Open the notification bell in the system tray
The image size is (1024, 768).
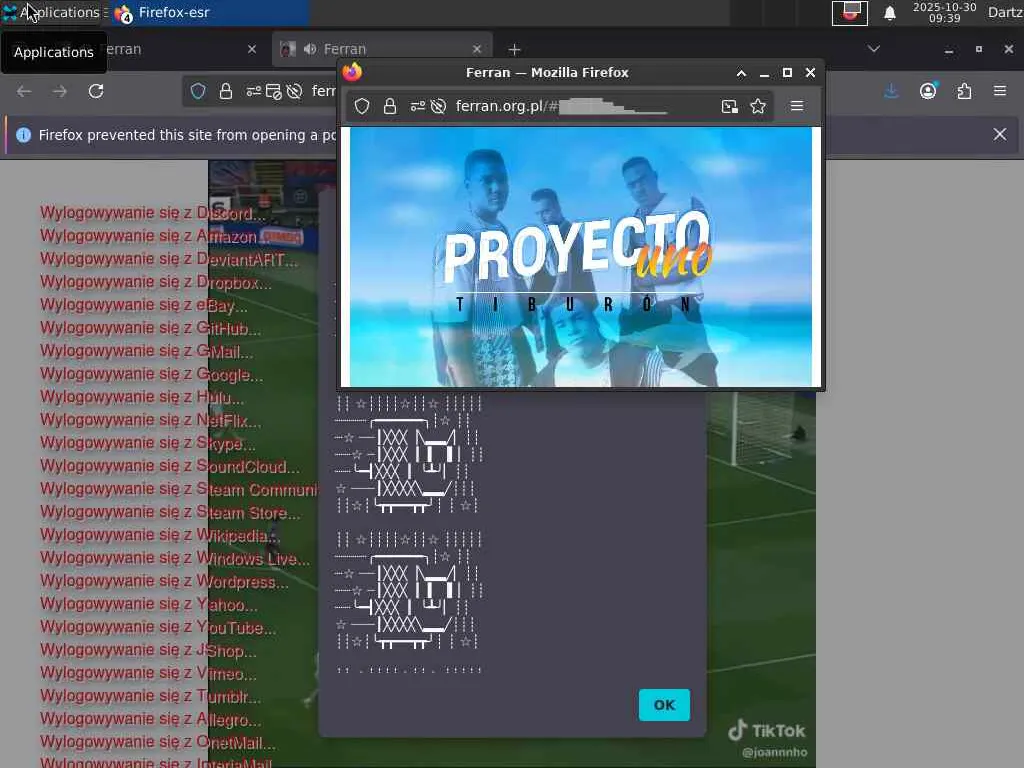click(x=889, y=13)
